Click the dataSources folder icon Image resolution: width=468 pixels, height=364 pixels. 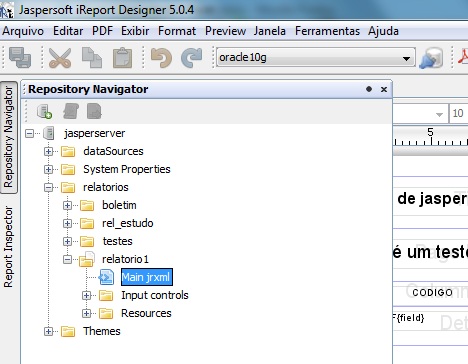pos(68,151)
